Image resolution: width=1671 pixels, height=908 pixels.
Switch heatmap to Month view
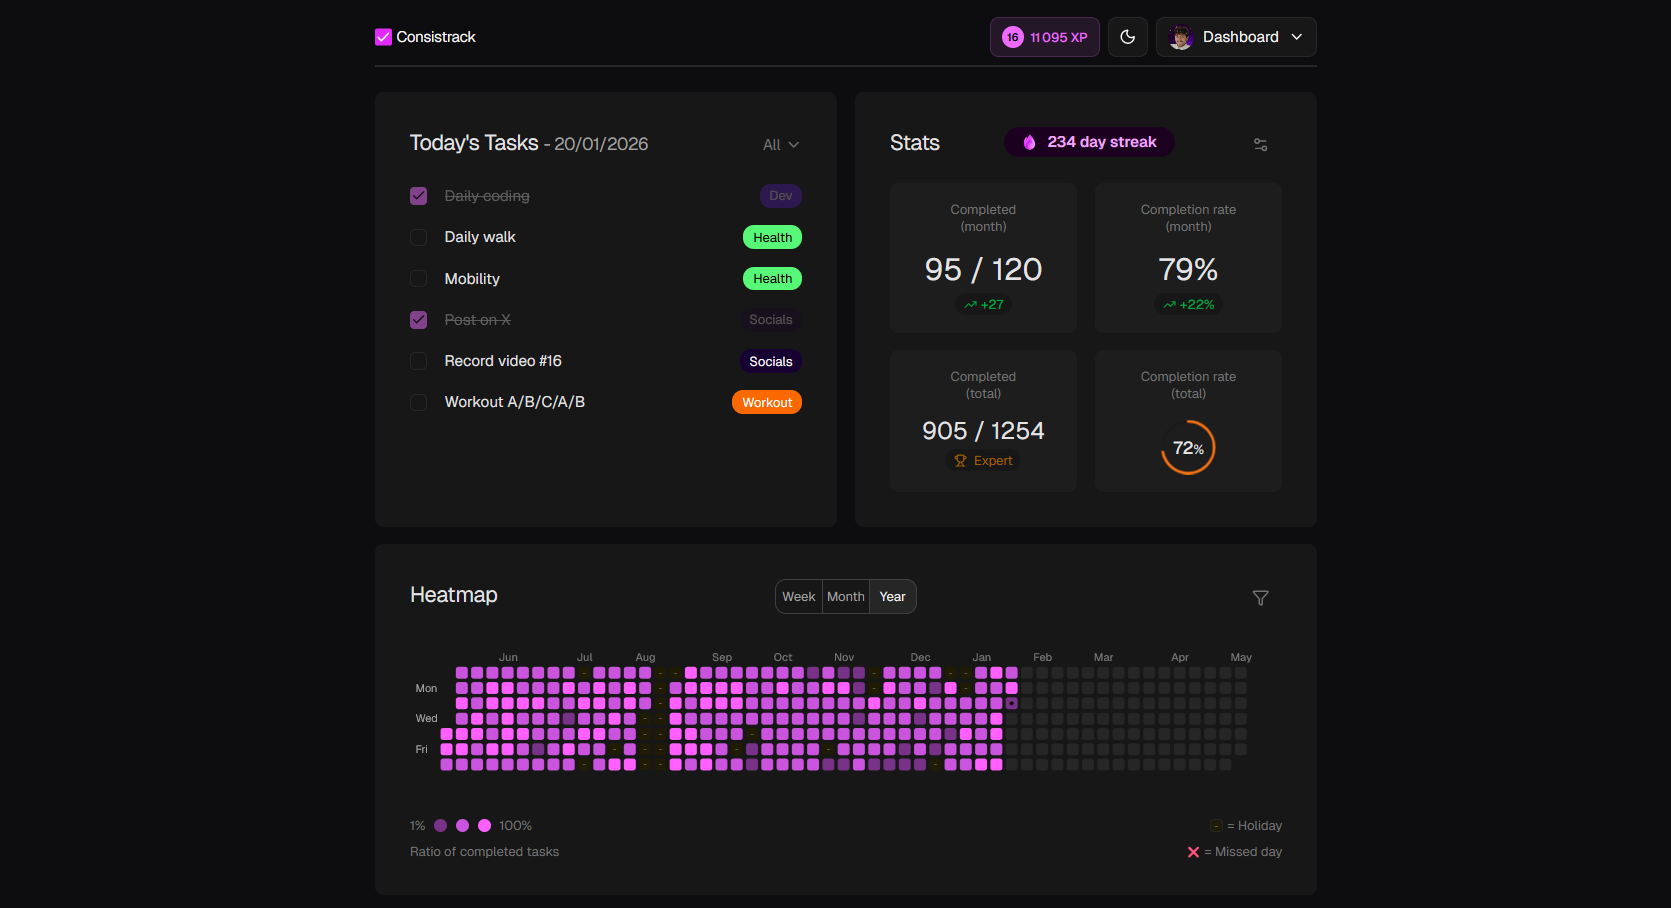point(846,597)
